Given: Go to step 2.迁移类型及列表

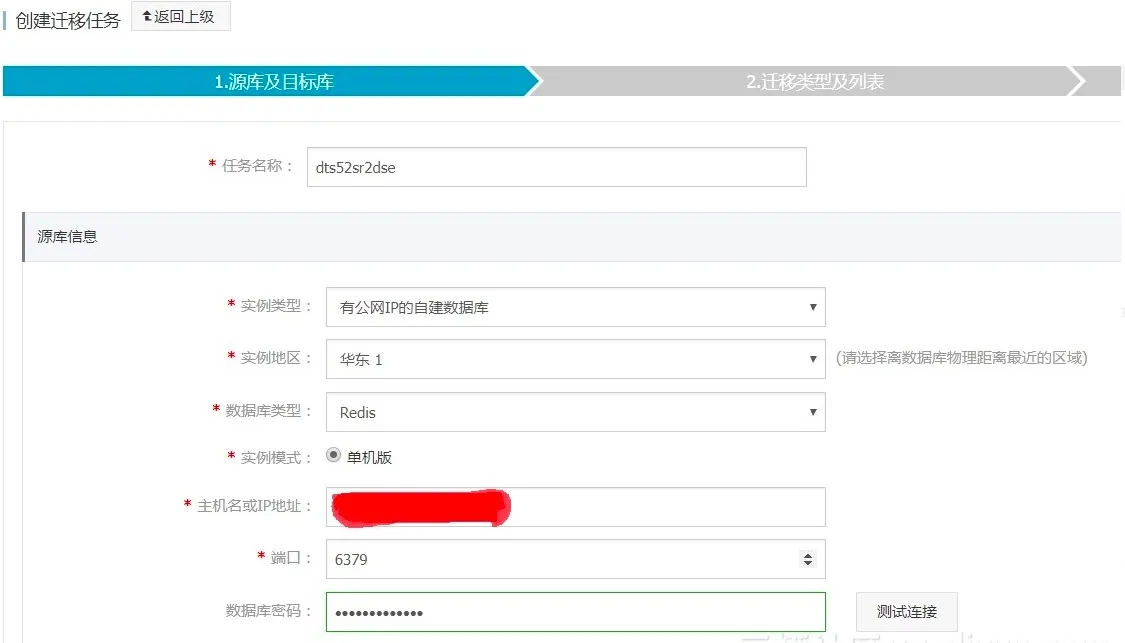Looking at the screenshot, I should click(814, 81).
